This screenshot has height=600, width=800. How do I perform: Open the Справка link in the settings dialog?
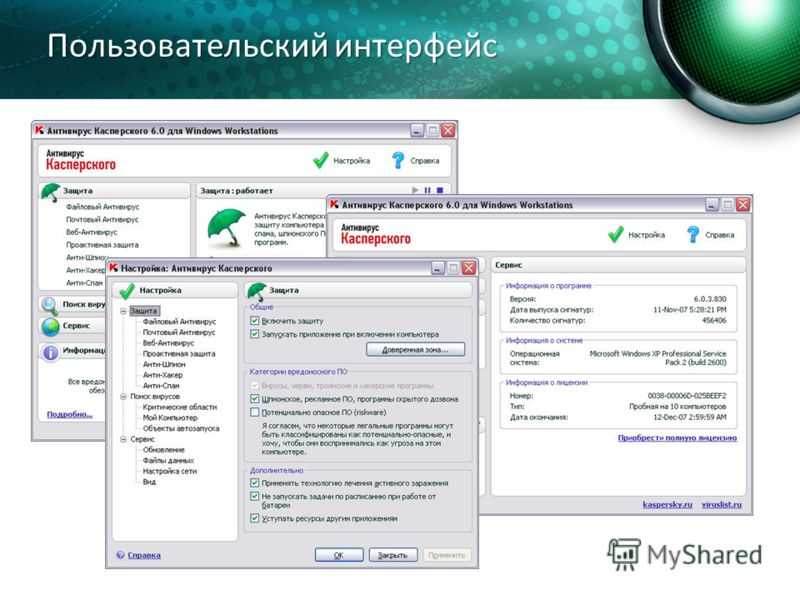click(144, 555)
